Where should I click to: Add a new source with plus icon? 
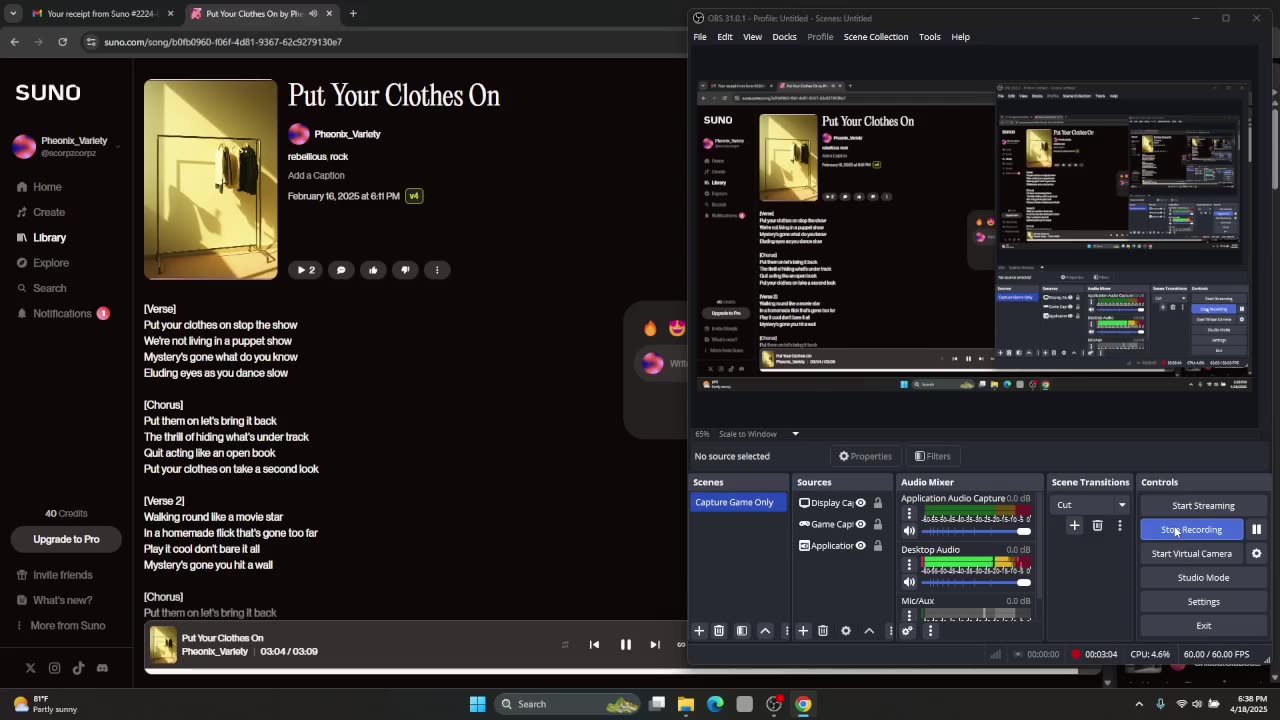click(x=803, y=631)
